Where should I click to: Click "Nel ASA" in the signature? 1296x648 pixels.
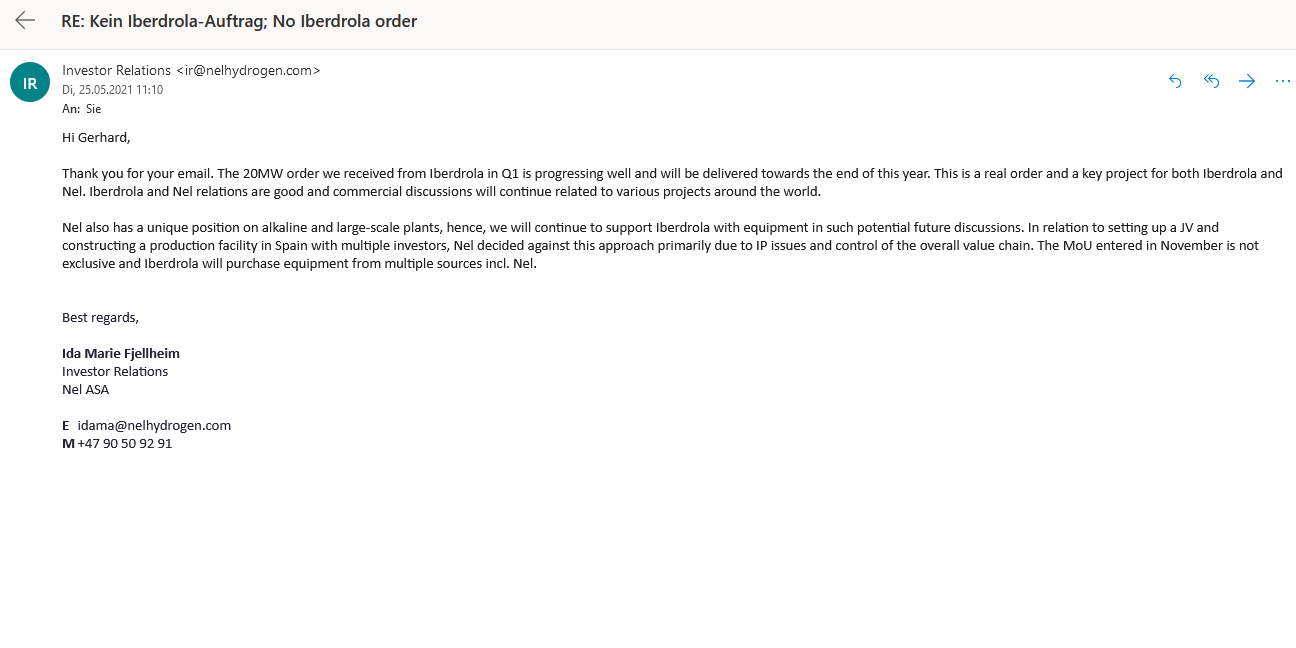(x=86, y=389)
